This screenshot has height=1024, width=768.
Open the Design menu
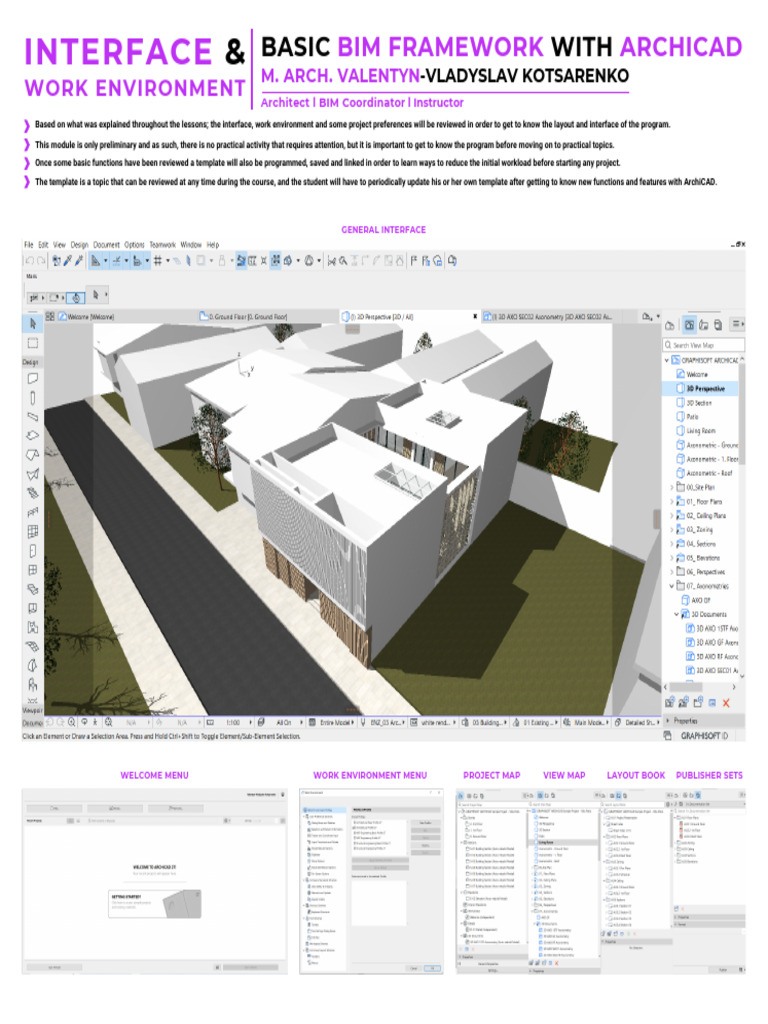(x=80, y=245)
